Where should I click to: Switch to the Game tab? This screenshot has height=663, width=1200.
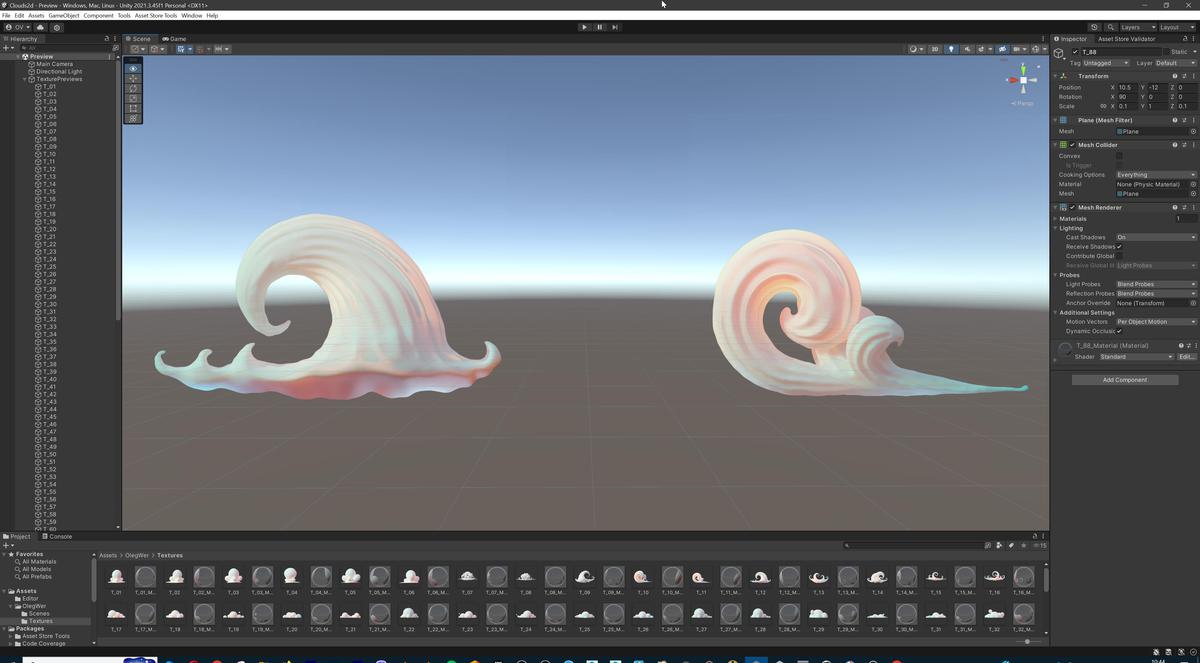pos(175,39)
